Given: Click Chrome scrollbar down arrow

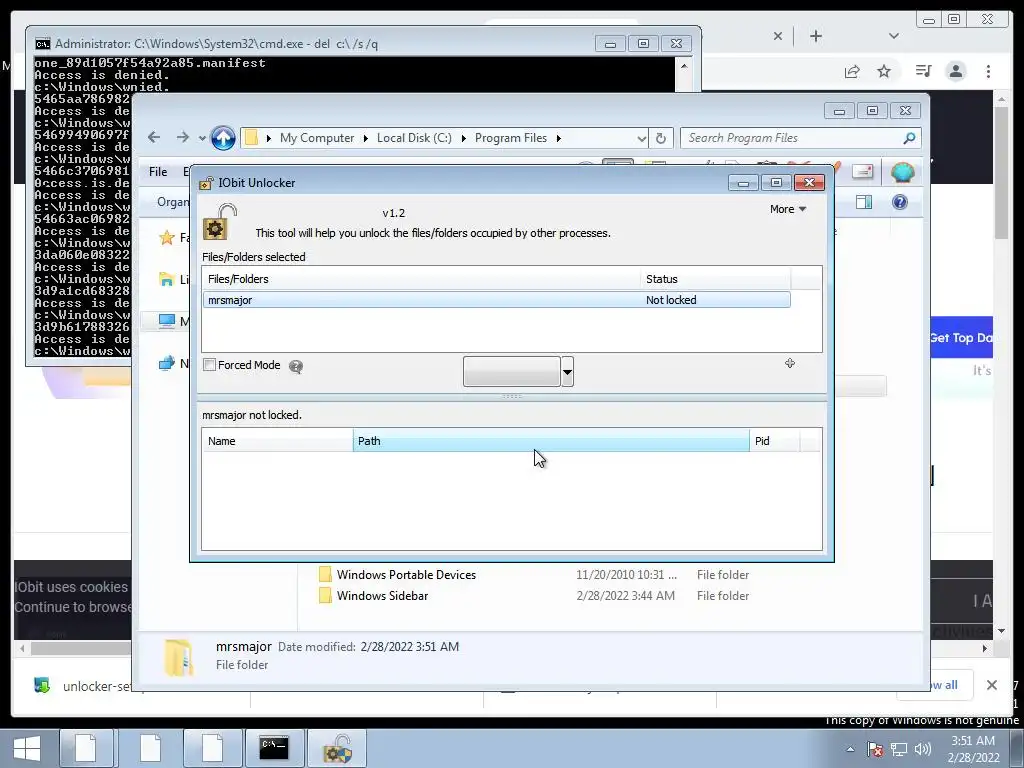Looking at the screenshot, I should 1002,631.
